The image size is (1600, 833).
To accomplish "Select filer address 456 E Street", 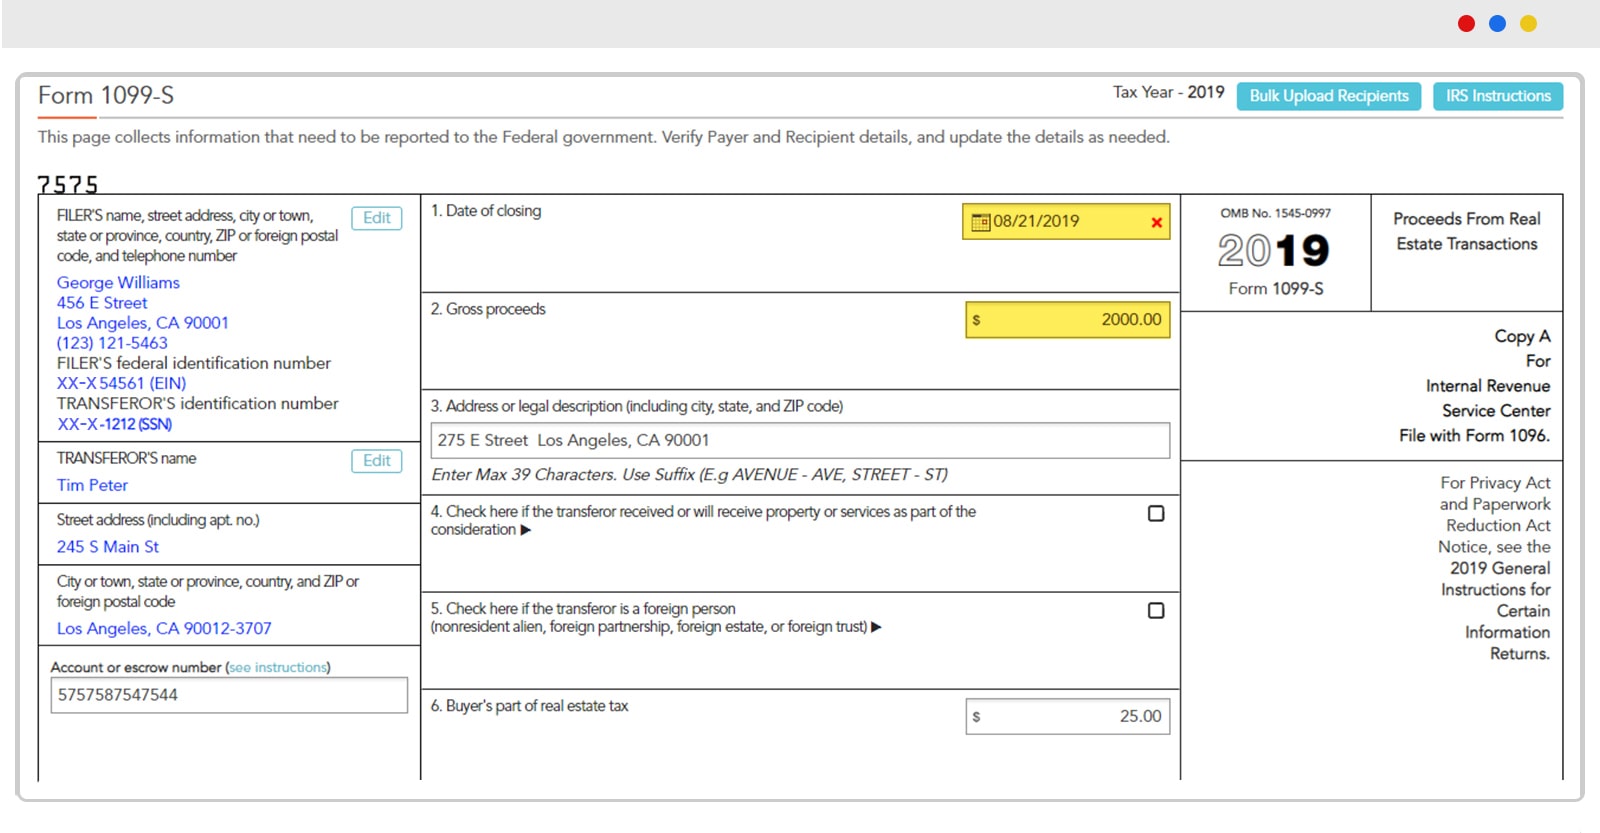I will coord(102,303).
